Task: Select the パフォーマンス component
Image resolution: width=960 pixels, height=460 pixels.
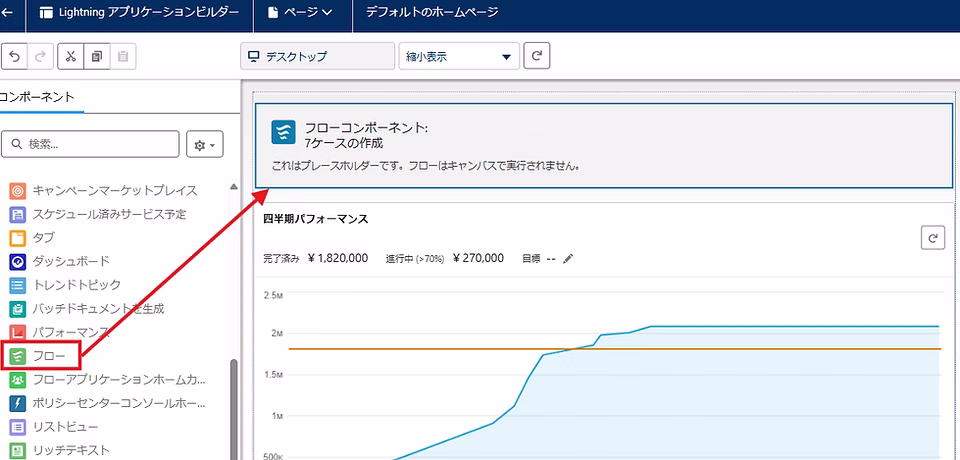Action: pyautogui.click(x=60, y=332)
